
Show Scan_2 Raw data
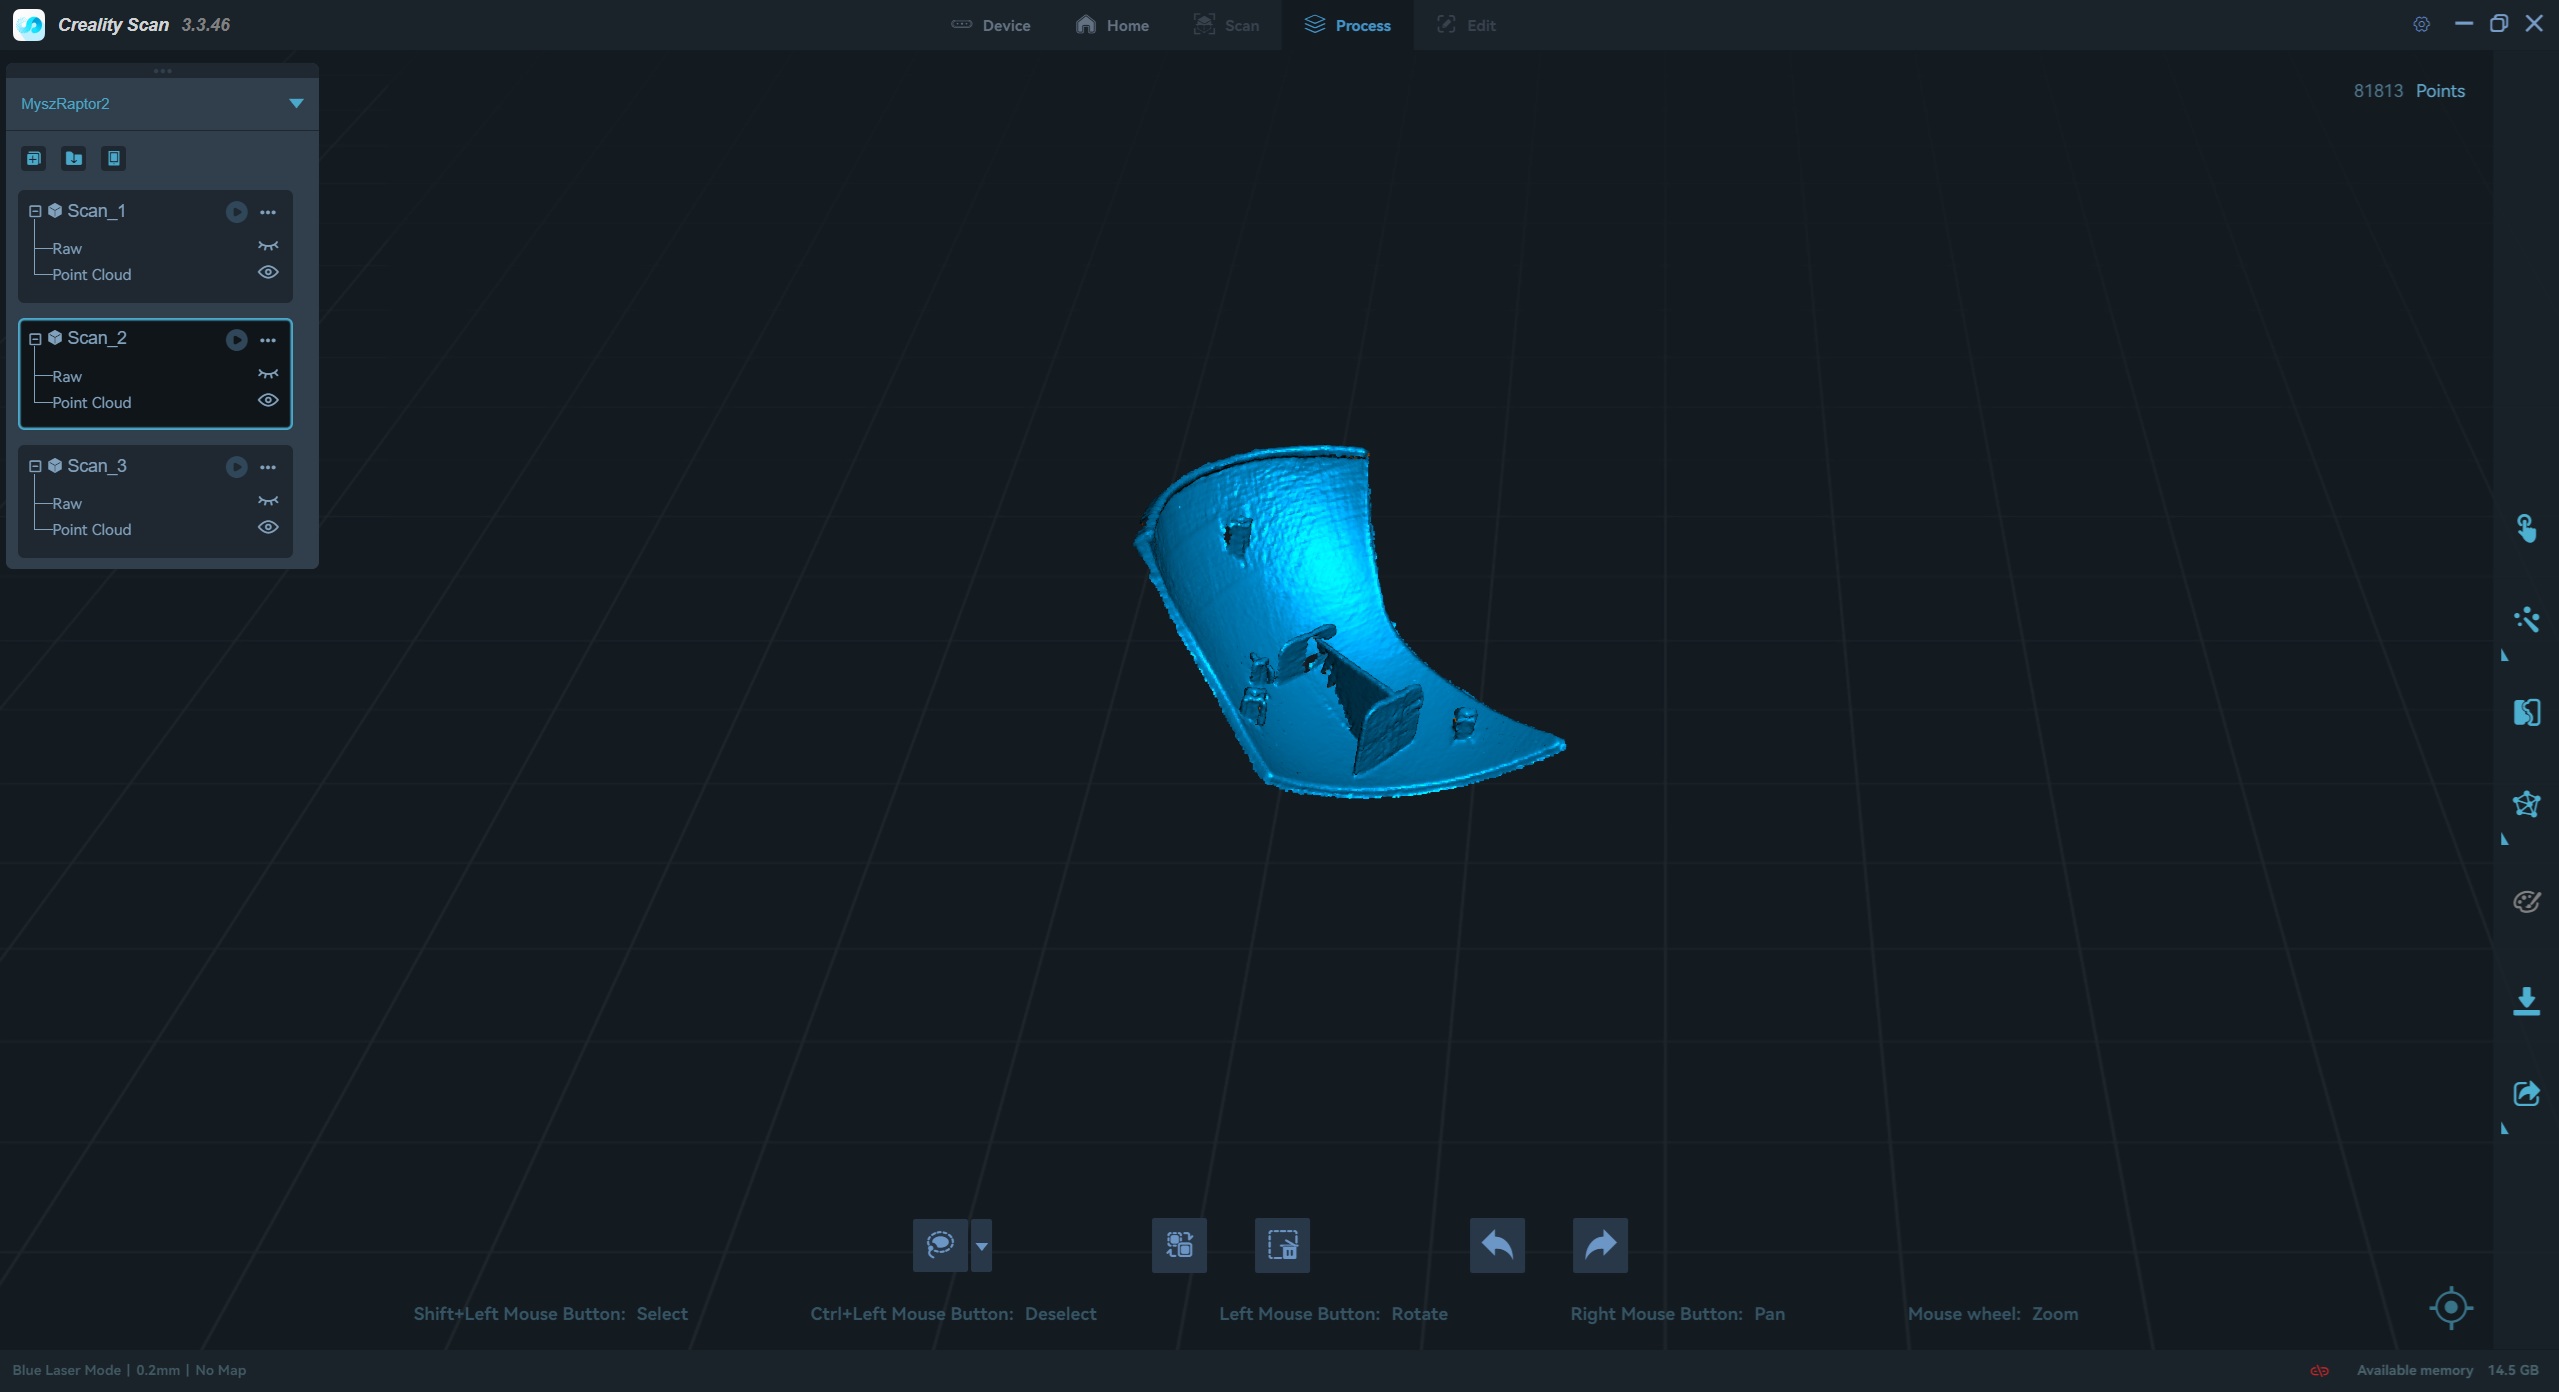[x=268, y=375]
